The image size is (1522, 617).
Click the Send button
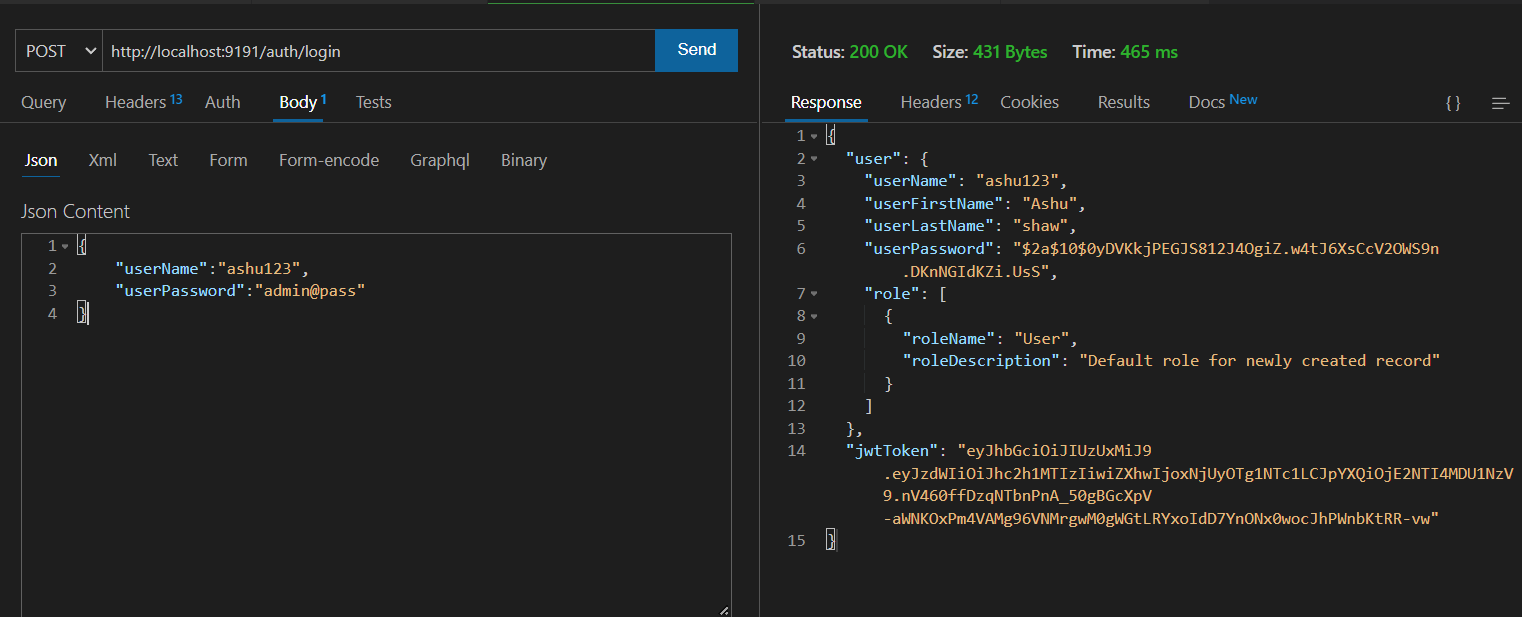(697, 50)
